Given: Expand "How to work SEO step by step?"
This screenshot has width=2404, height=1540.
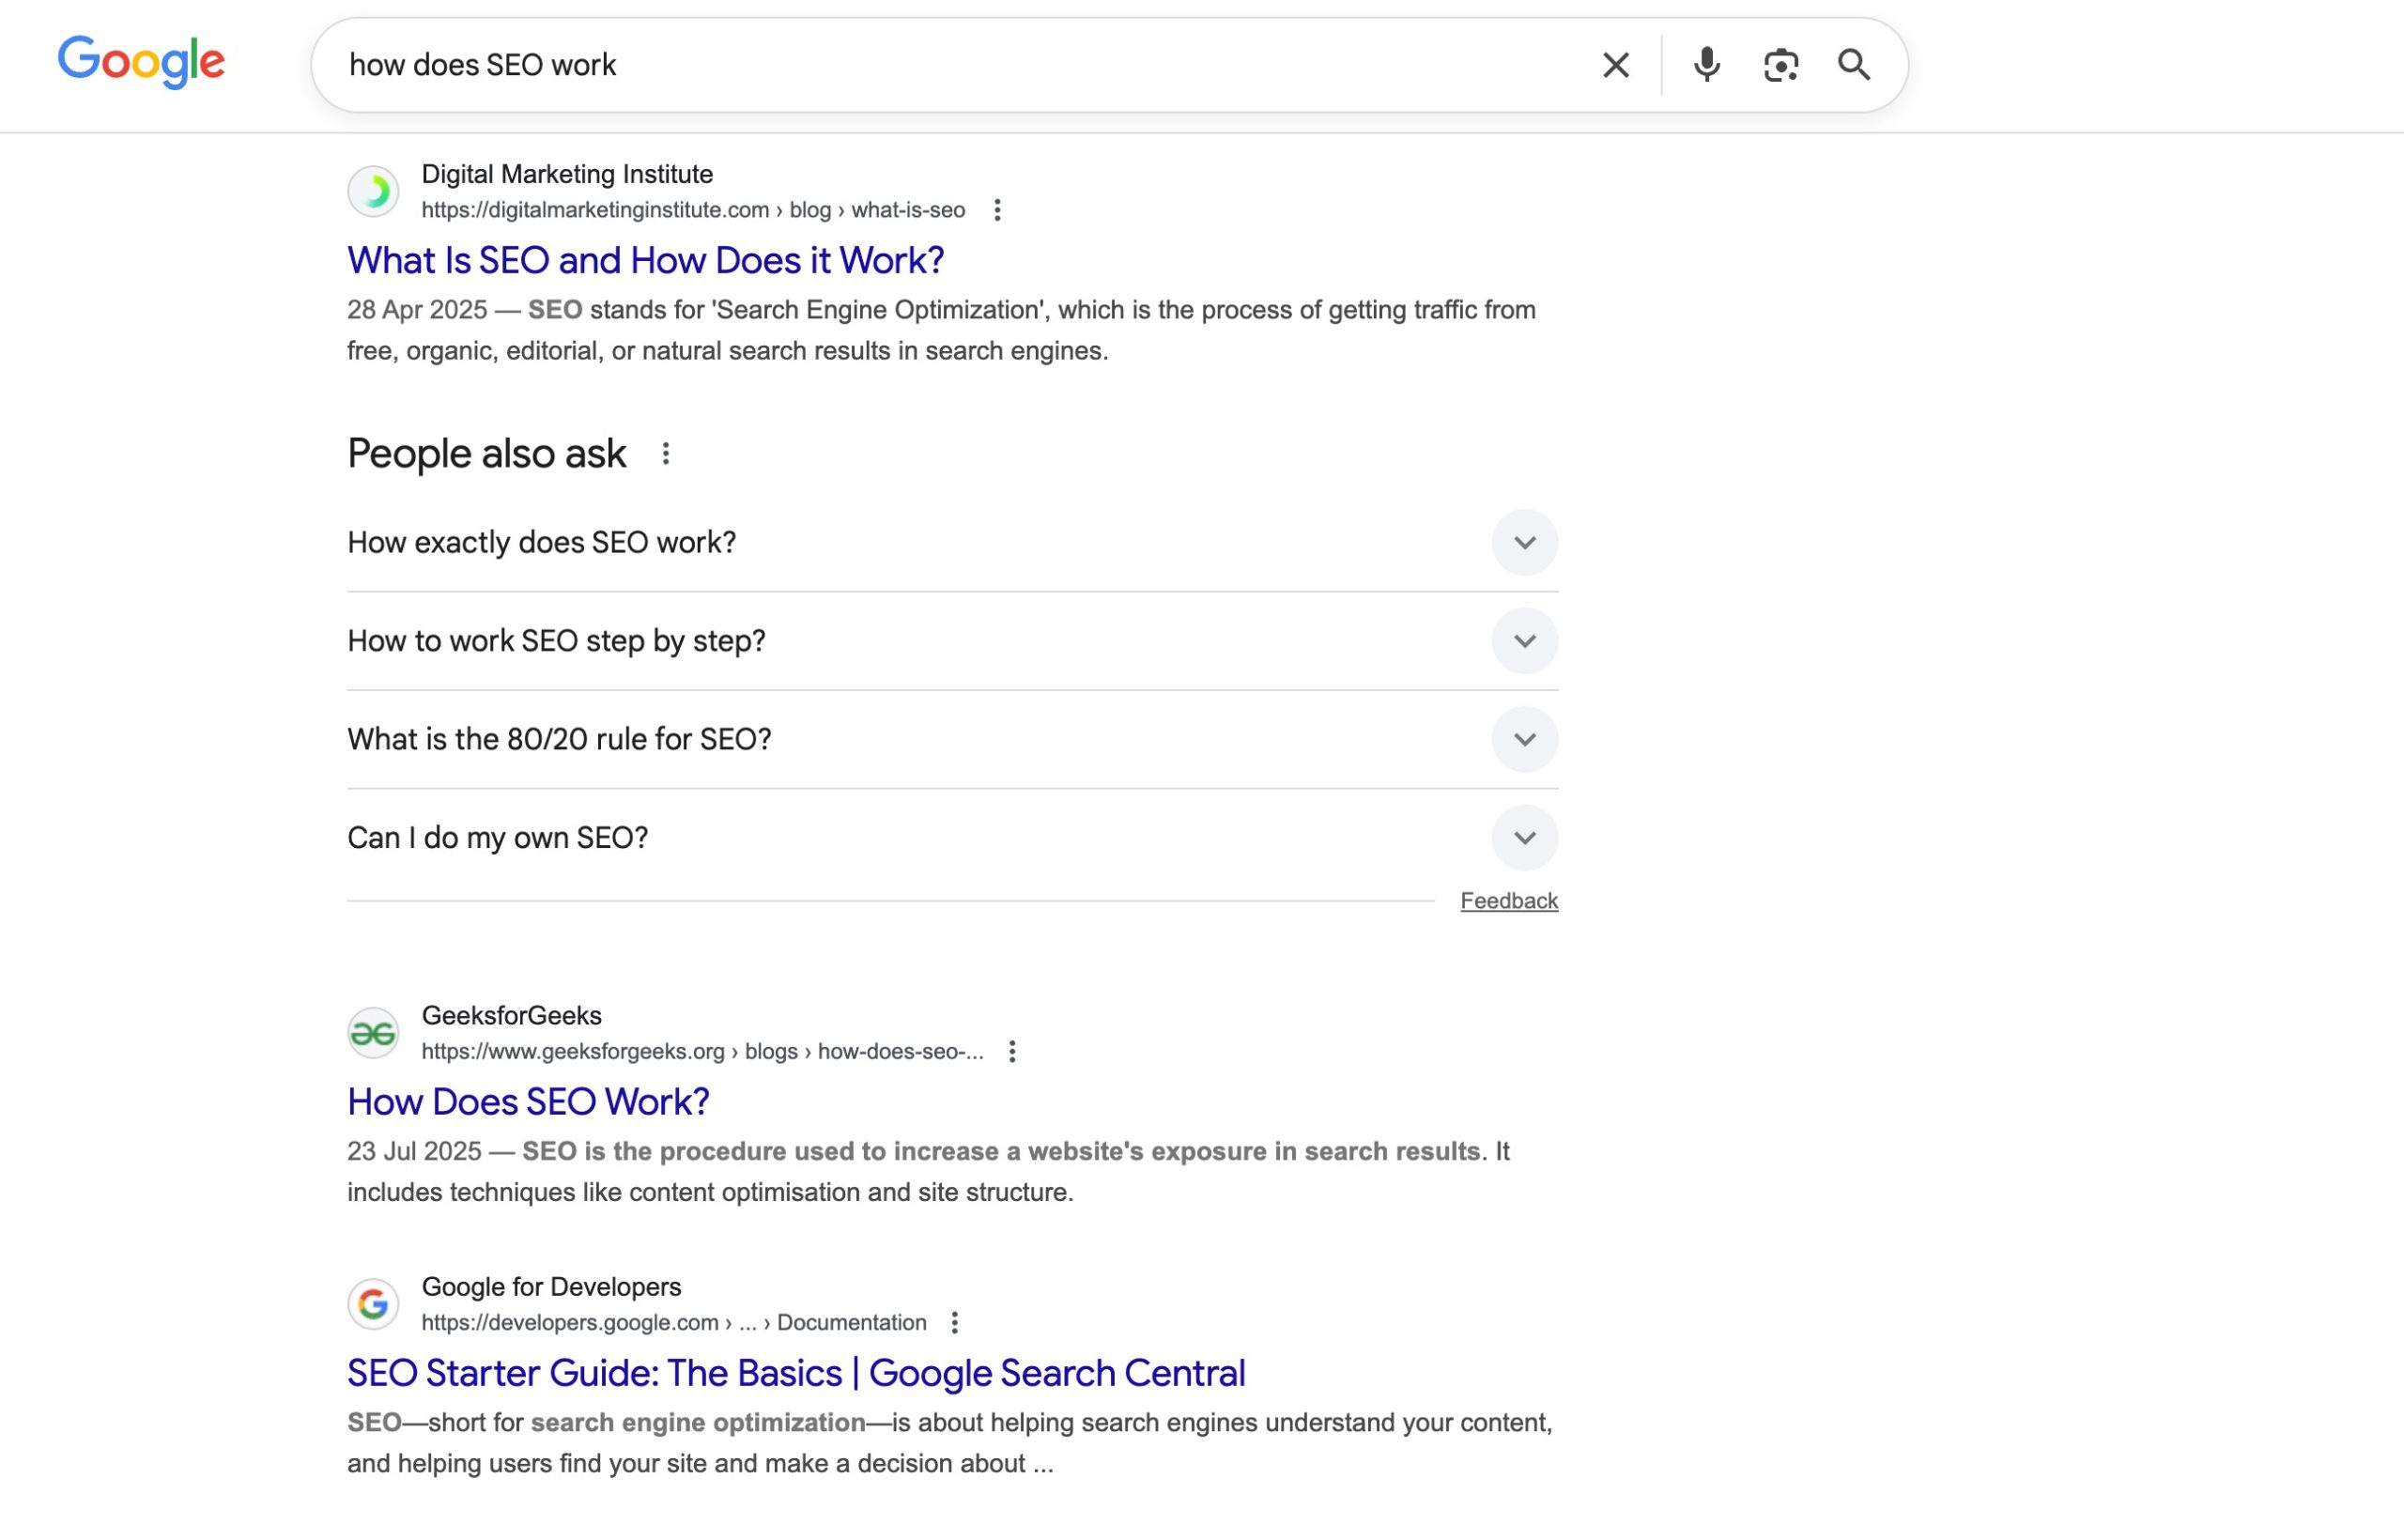Looking at the screenshot, I should (x=1523, y=641).
